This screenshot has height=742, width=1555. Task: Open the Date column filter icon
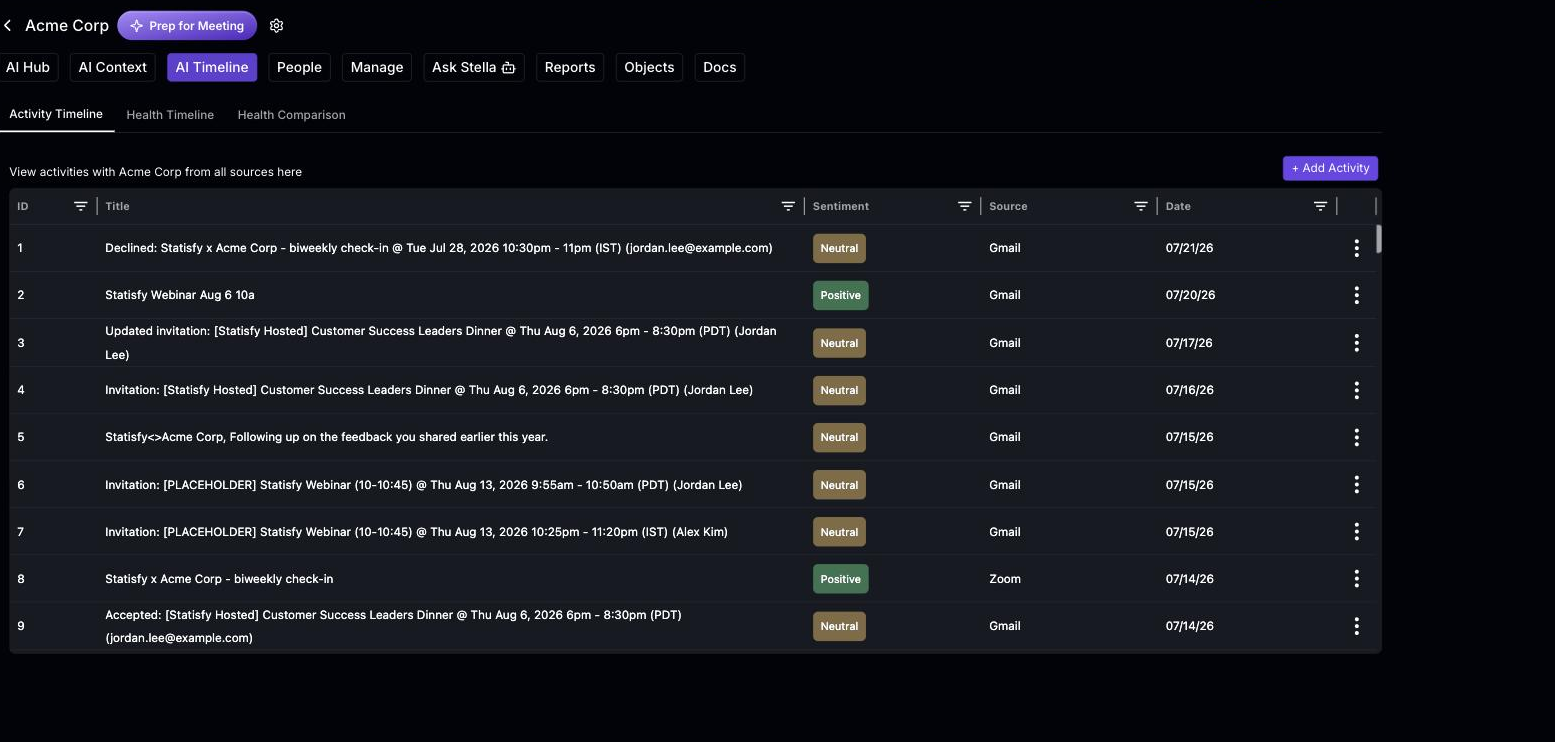(x=1320, y=206)
